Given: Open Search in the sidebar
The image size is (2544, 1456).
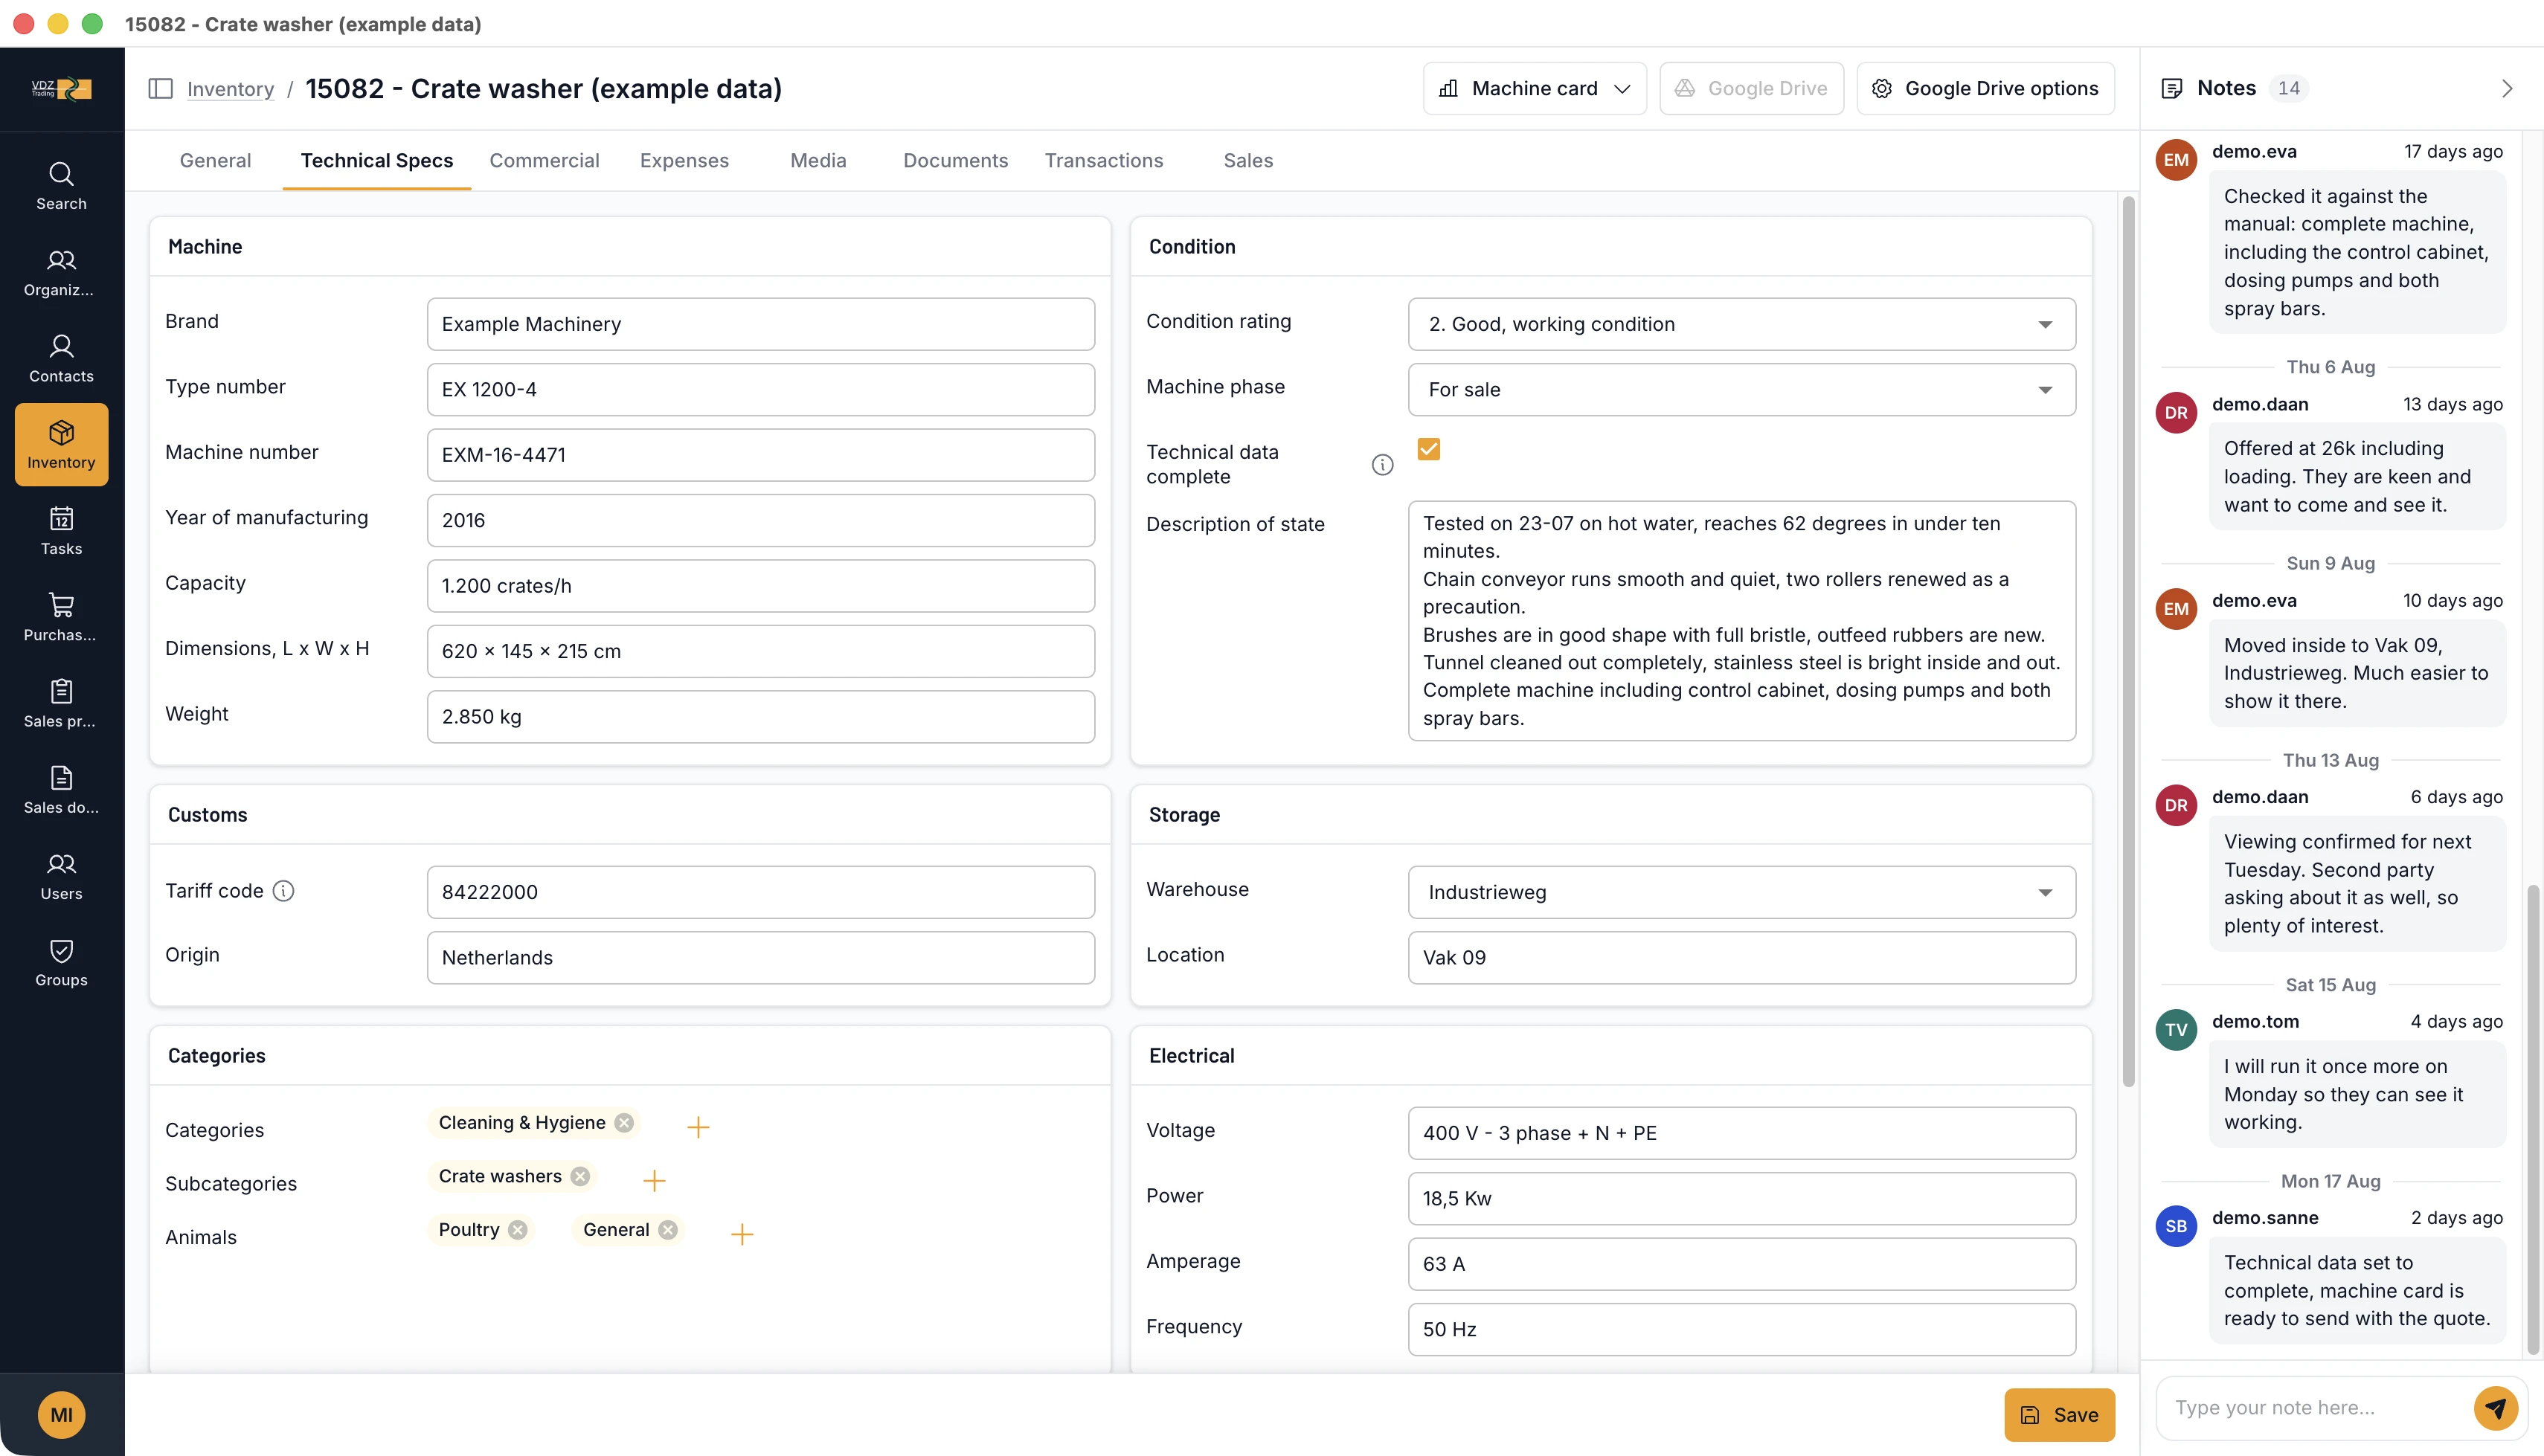Looking at the screenshot, I should (x=61, y=186).
